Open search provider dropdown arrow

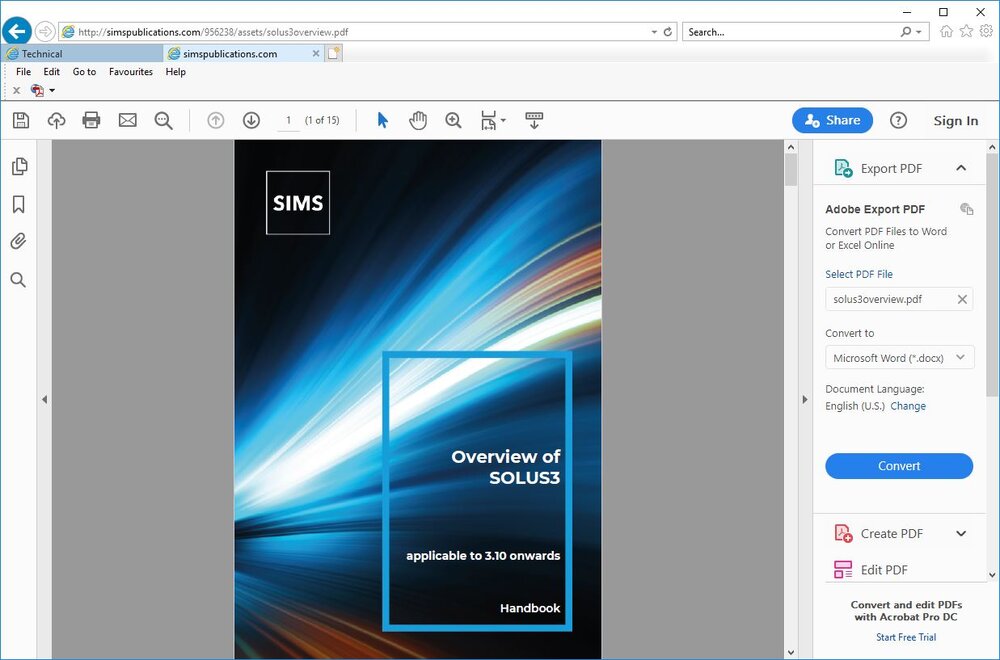click(919, 31)
